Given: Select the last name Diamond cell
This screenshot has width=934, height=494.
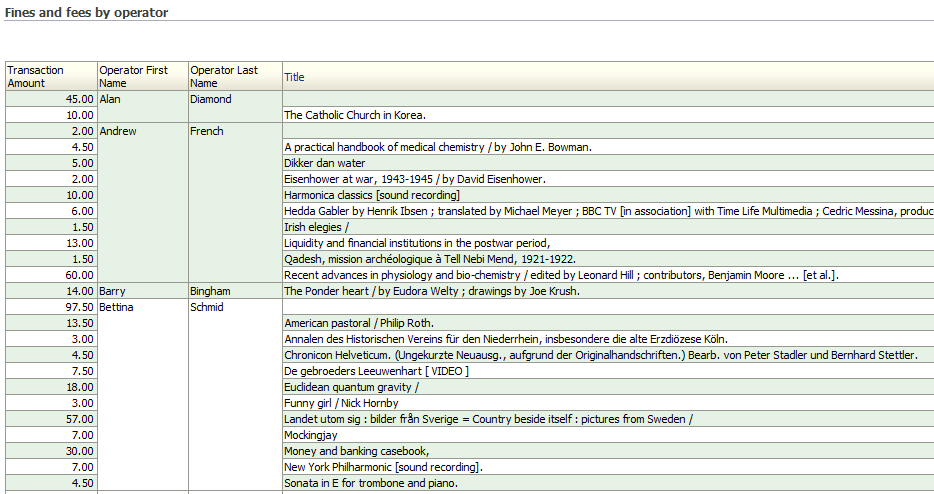Looking at the screenshot, I should tap(210, 99).
